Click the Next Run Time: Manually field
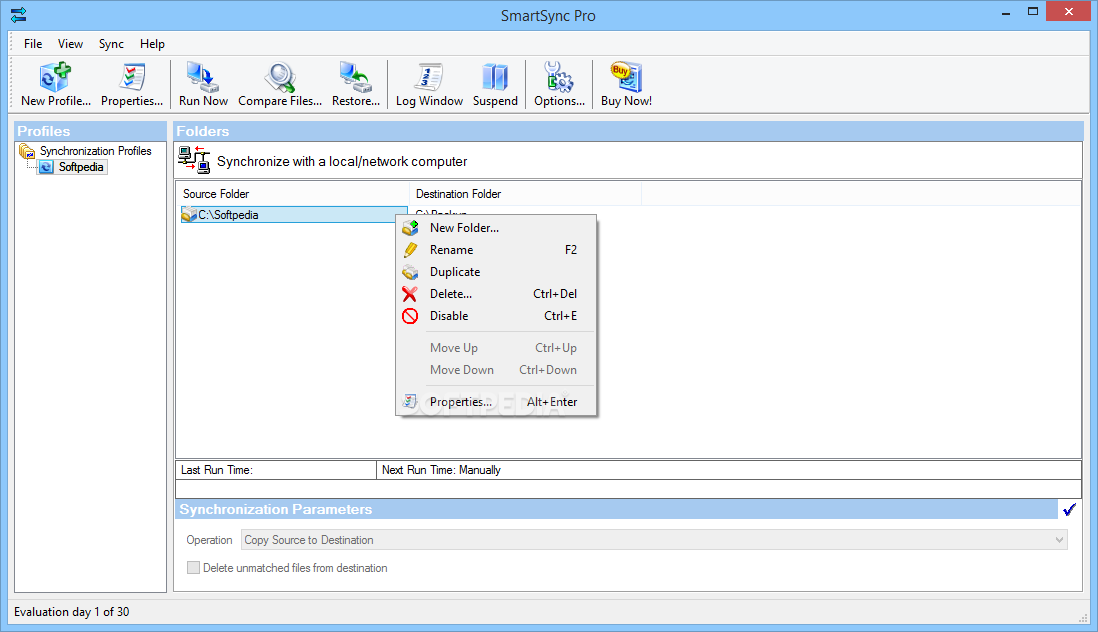Screen dimensions: 1098x632 (728, 470)
